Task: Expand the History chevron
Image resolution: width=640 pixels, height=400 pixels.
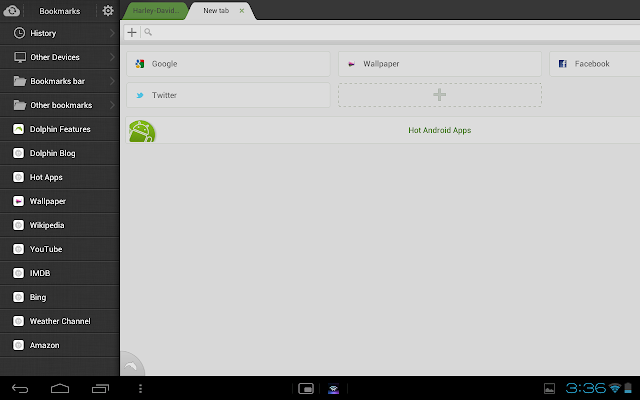Action: tap(112, 33)
